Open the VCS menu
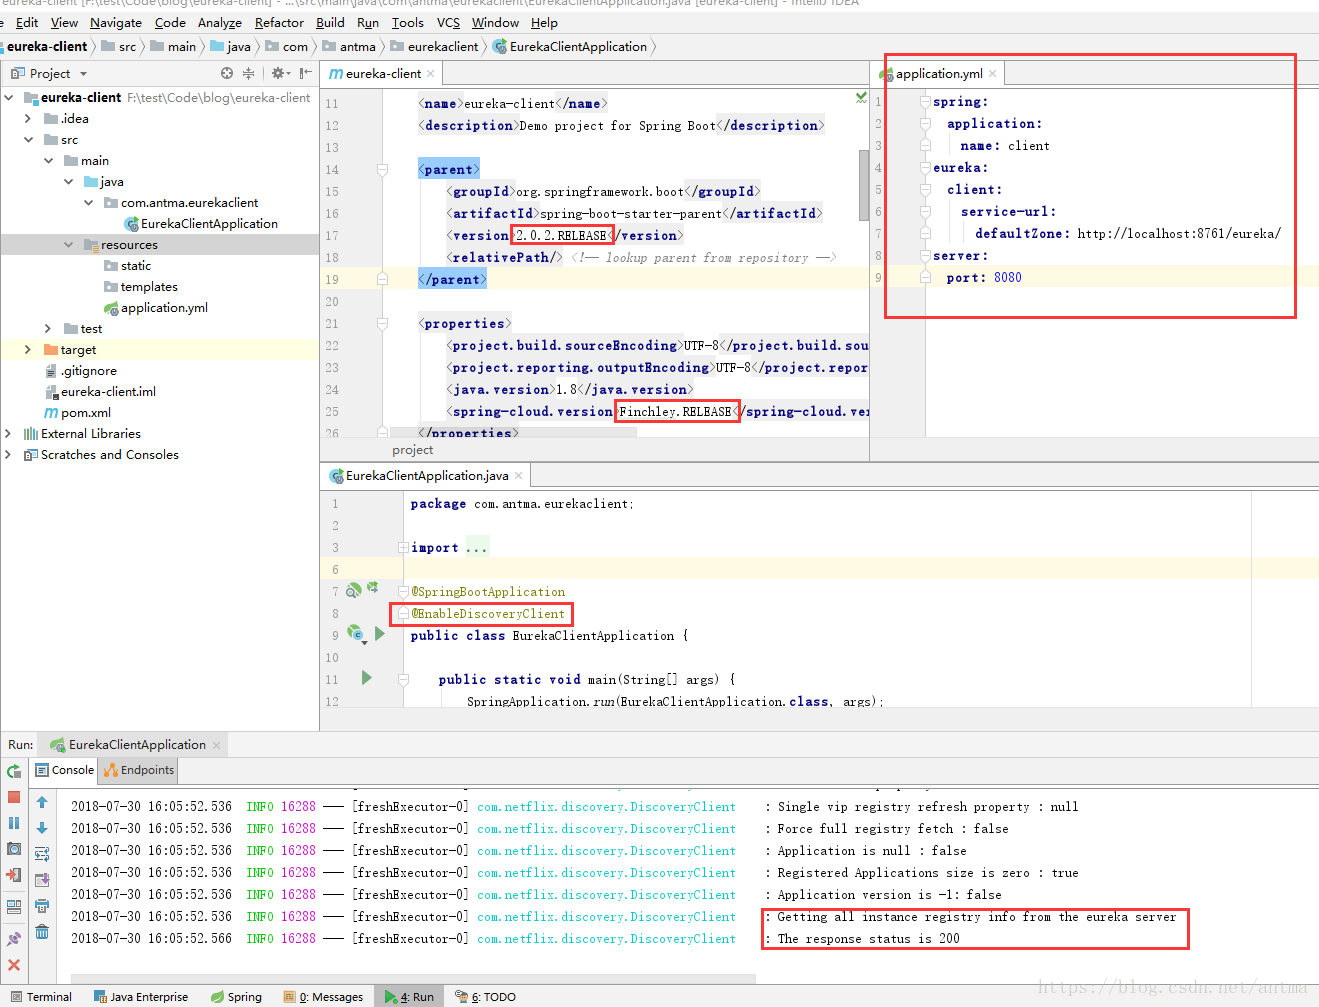The image size is (1319, 1007). pos(448,22)
